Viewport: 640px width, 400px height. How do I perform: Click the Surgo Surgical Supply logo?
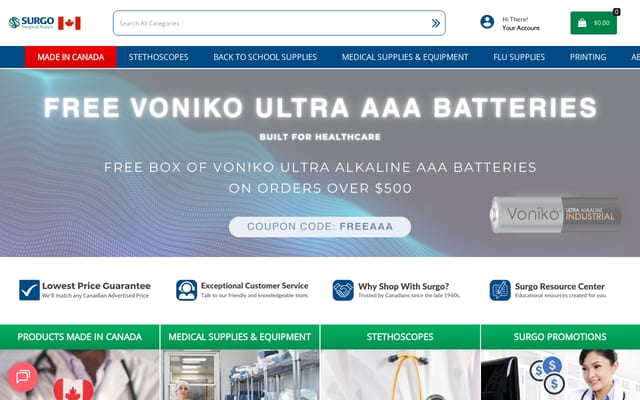point(31,23)
